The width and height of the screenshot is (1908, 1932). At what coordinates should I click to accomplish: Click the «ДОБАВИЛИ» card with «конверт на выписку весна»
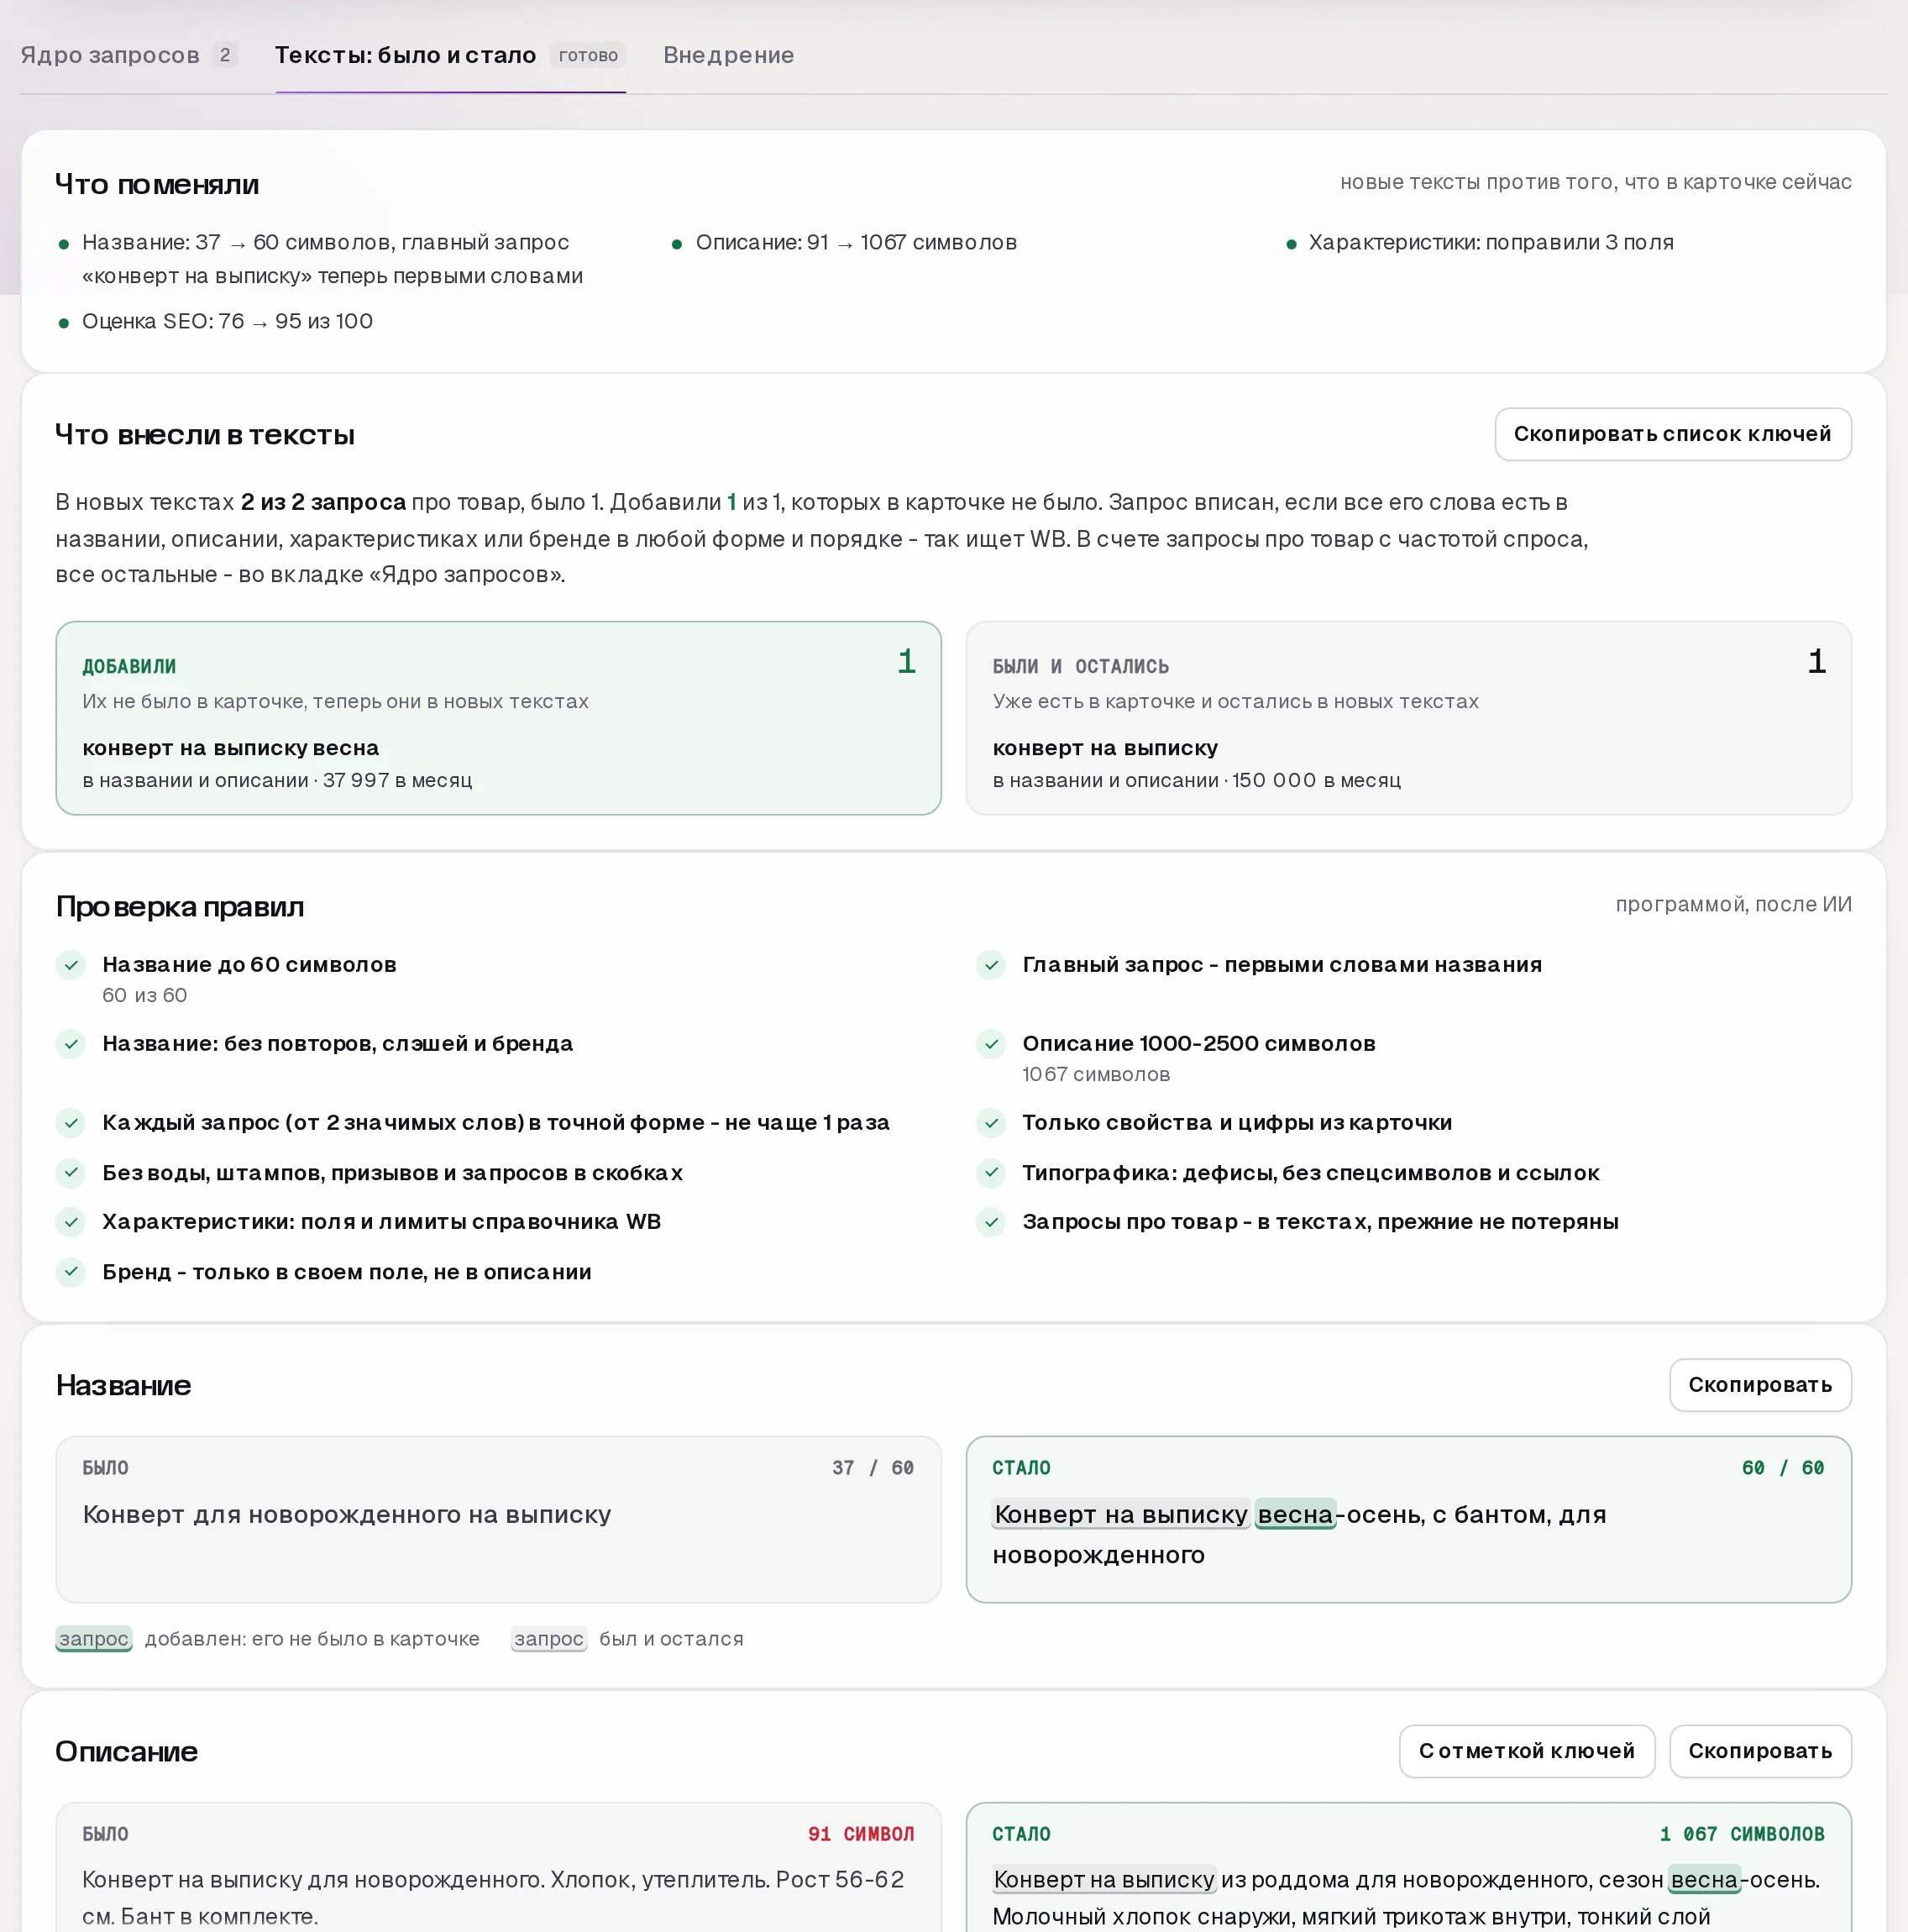[x=498, y=718]
